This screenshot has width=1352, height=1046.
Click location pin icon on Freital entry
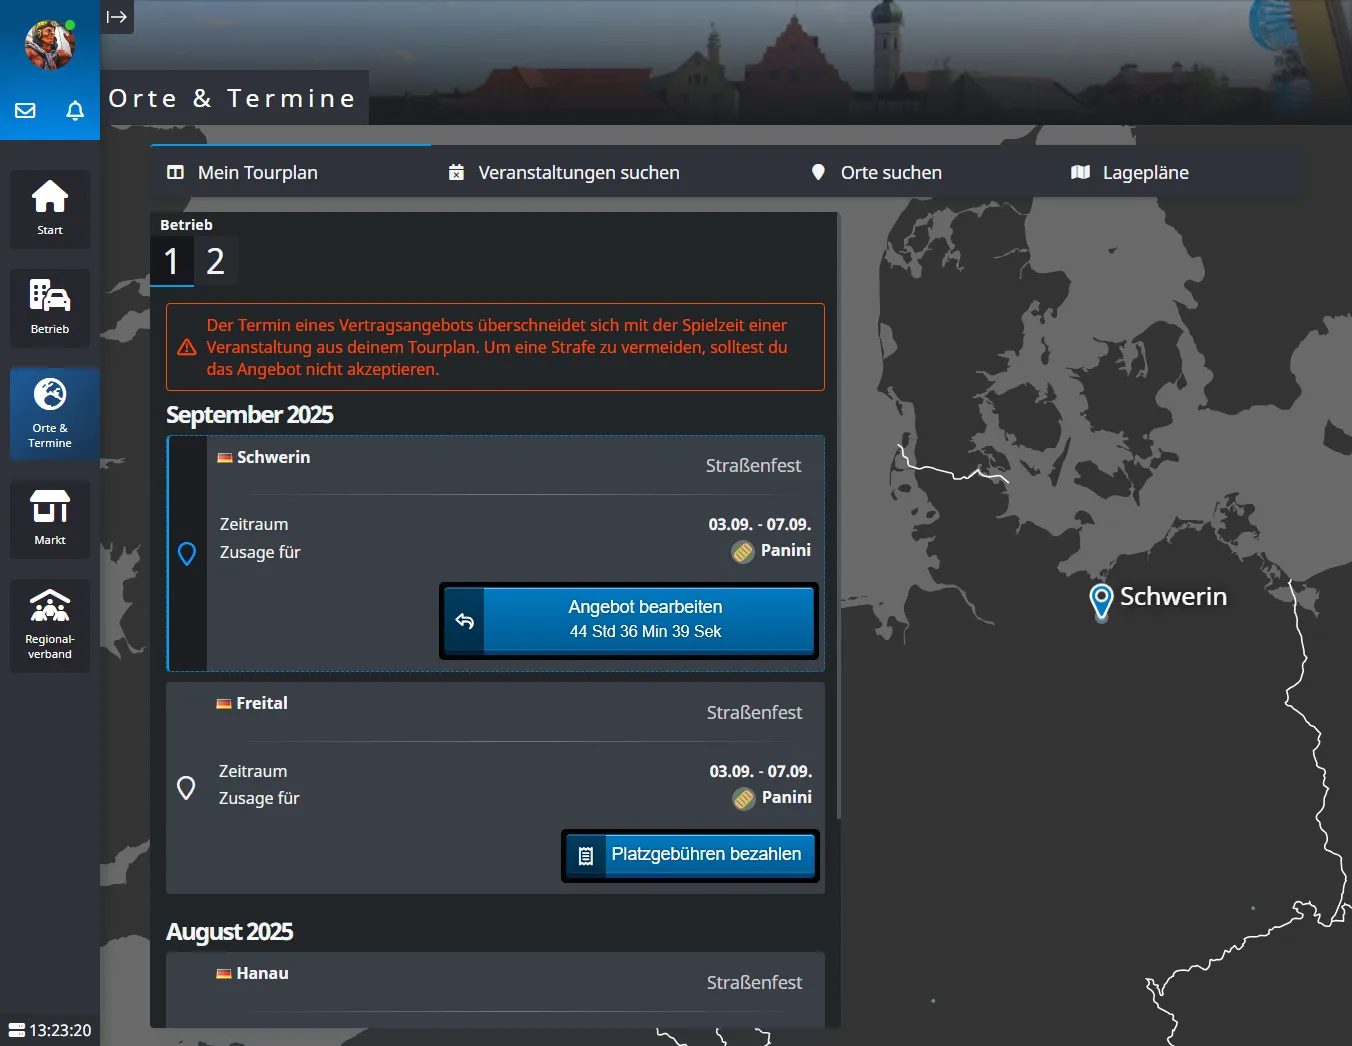pos(186,788)
